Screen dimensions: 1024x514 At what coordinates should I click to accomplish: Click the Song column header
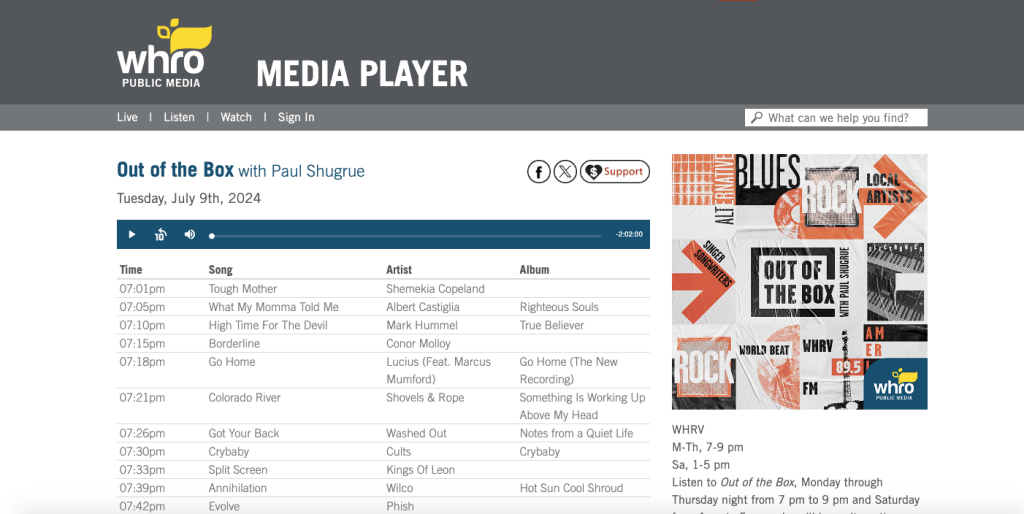point(221,270)
